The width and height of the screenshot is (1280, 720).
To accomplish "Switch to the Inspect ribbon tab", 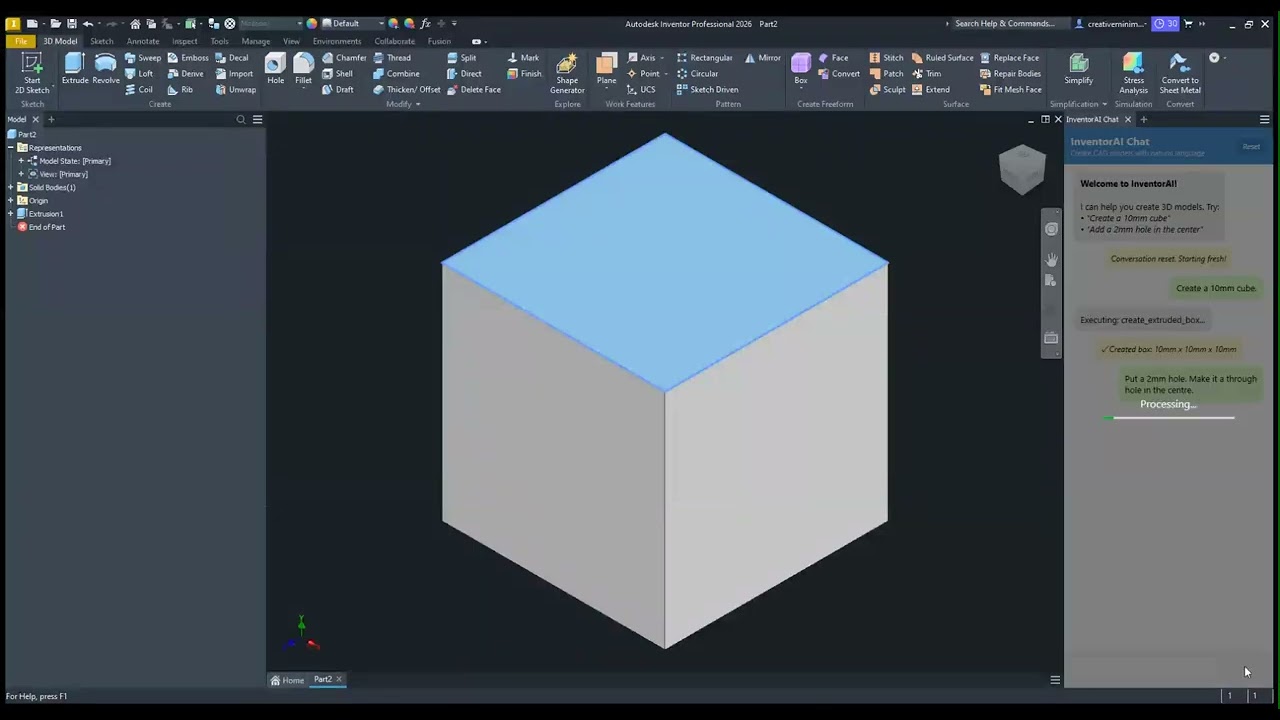I will point(185,42).
